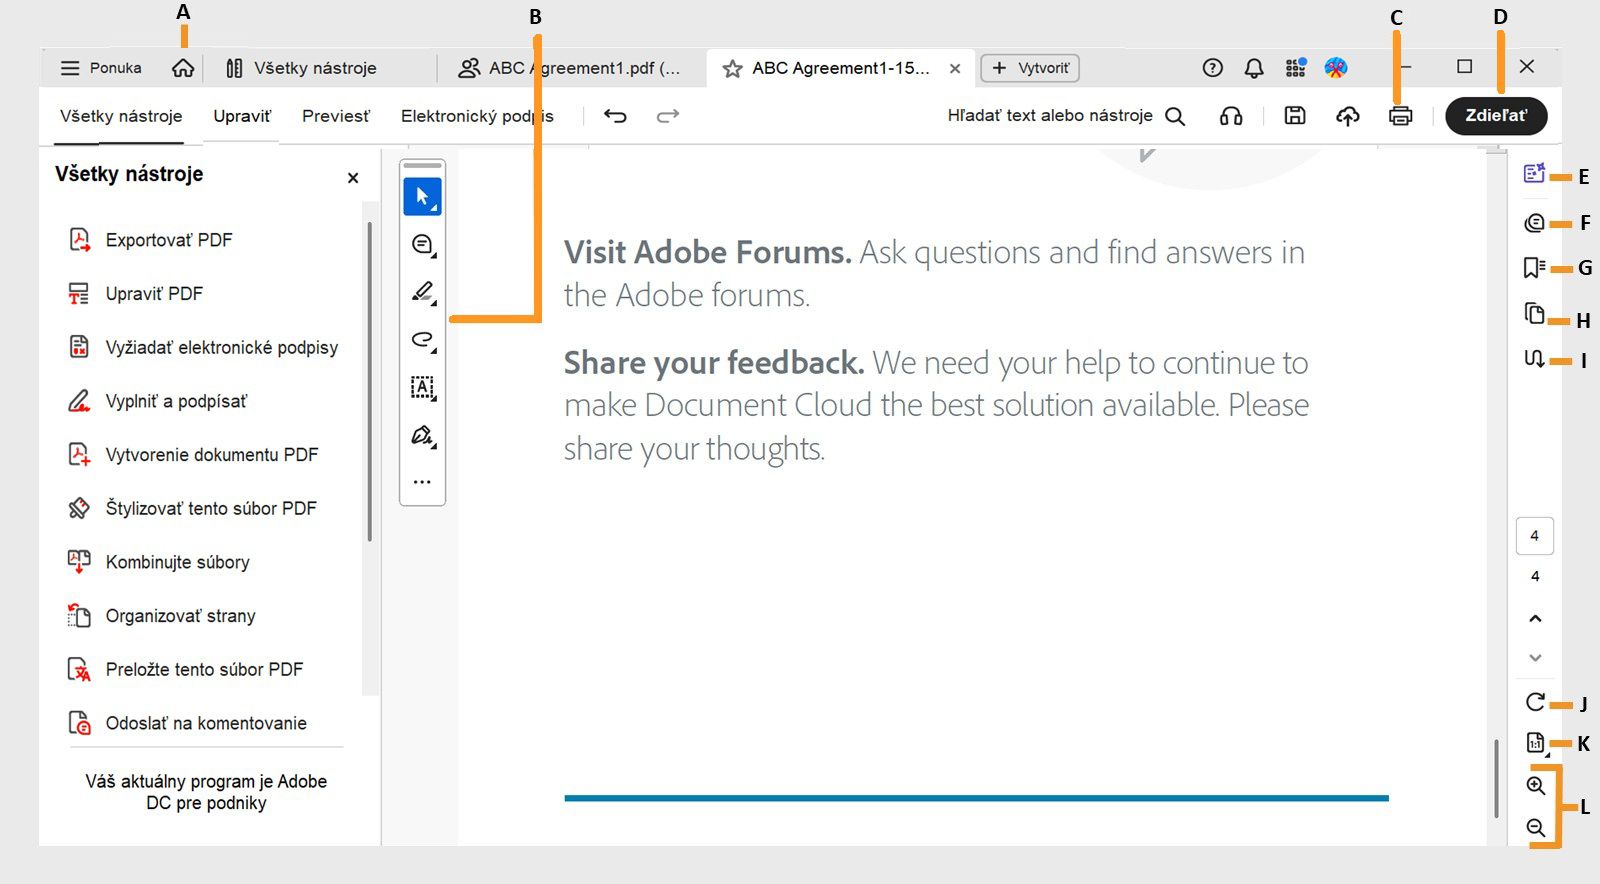Click the Save document icon

(x=1294, y=116)
